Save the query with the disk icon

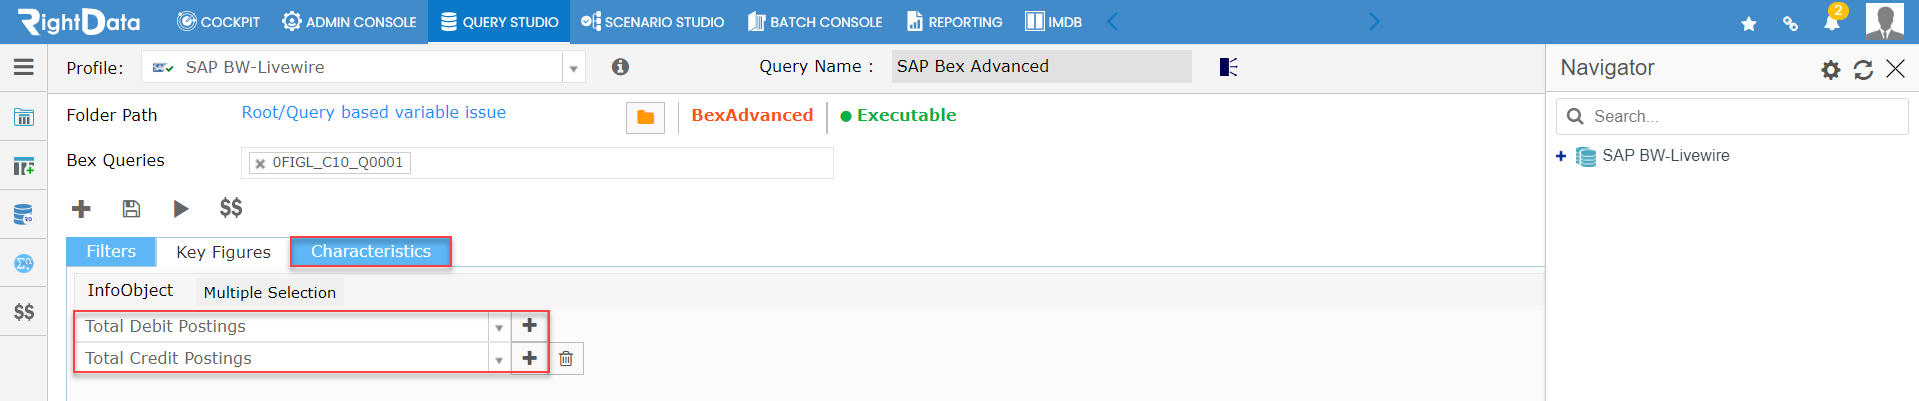(x=131, y=208)
